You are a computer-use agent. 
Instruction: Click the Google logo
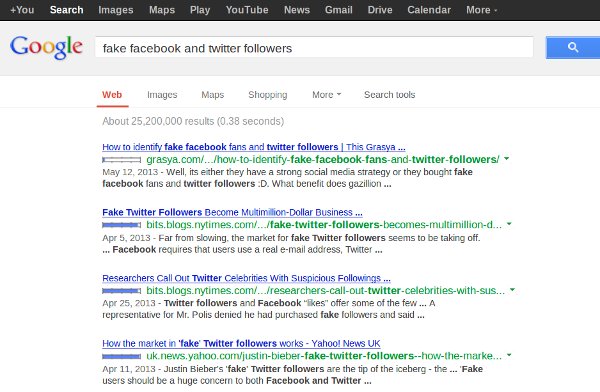(x=46, y=47)
